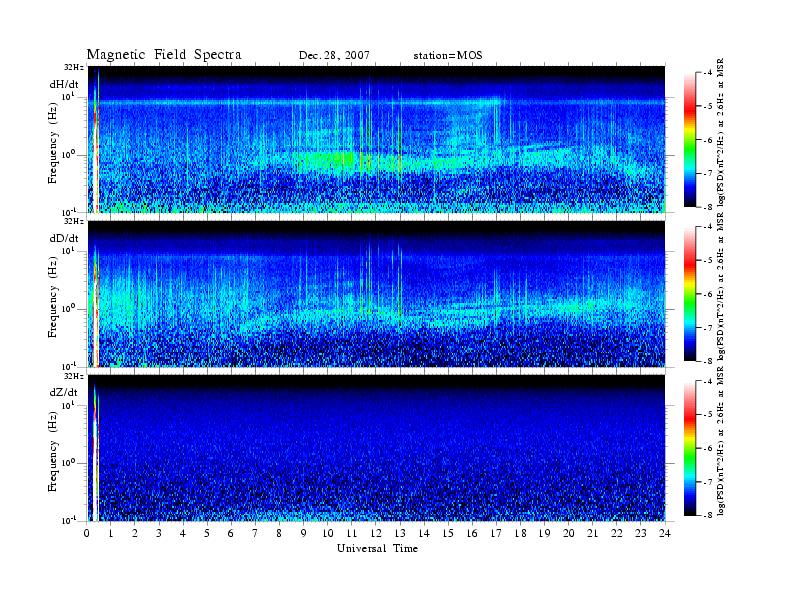Click hour "20" on the Universal Time axis
This screenshot has width=792, height=612.
569,534
